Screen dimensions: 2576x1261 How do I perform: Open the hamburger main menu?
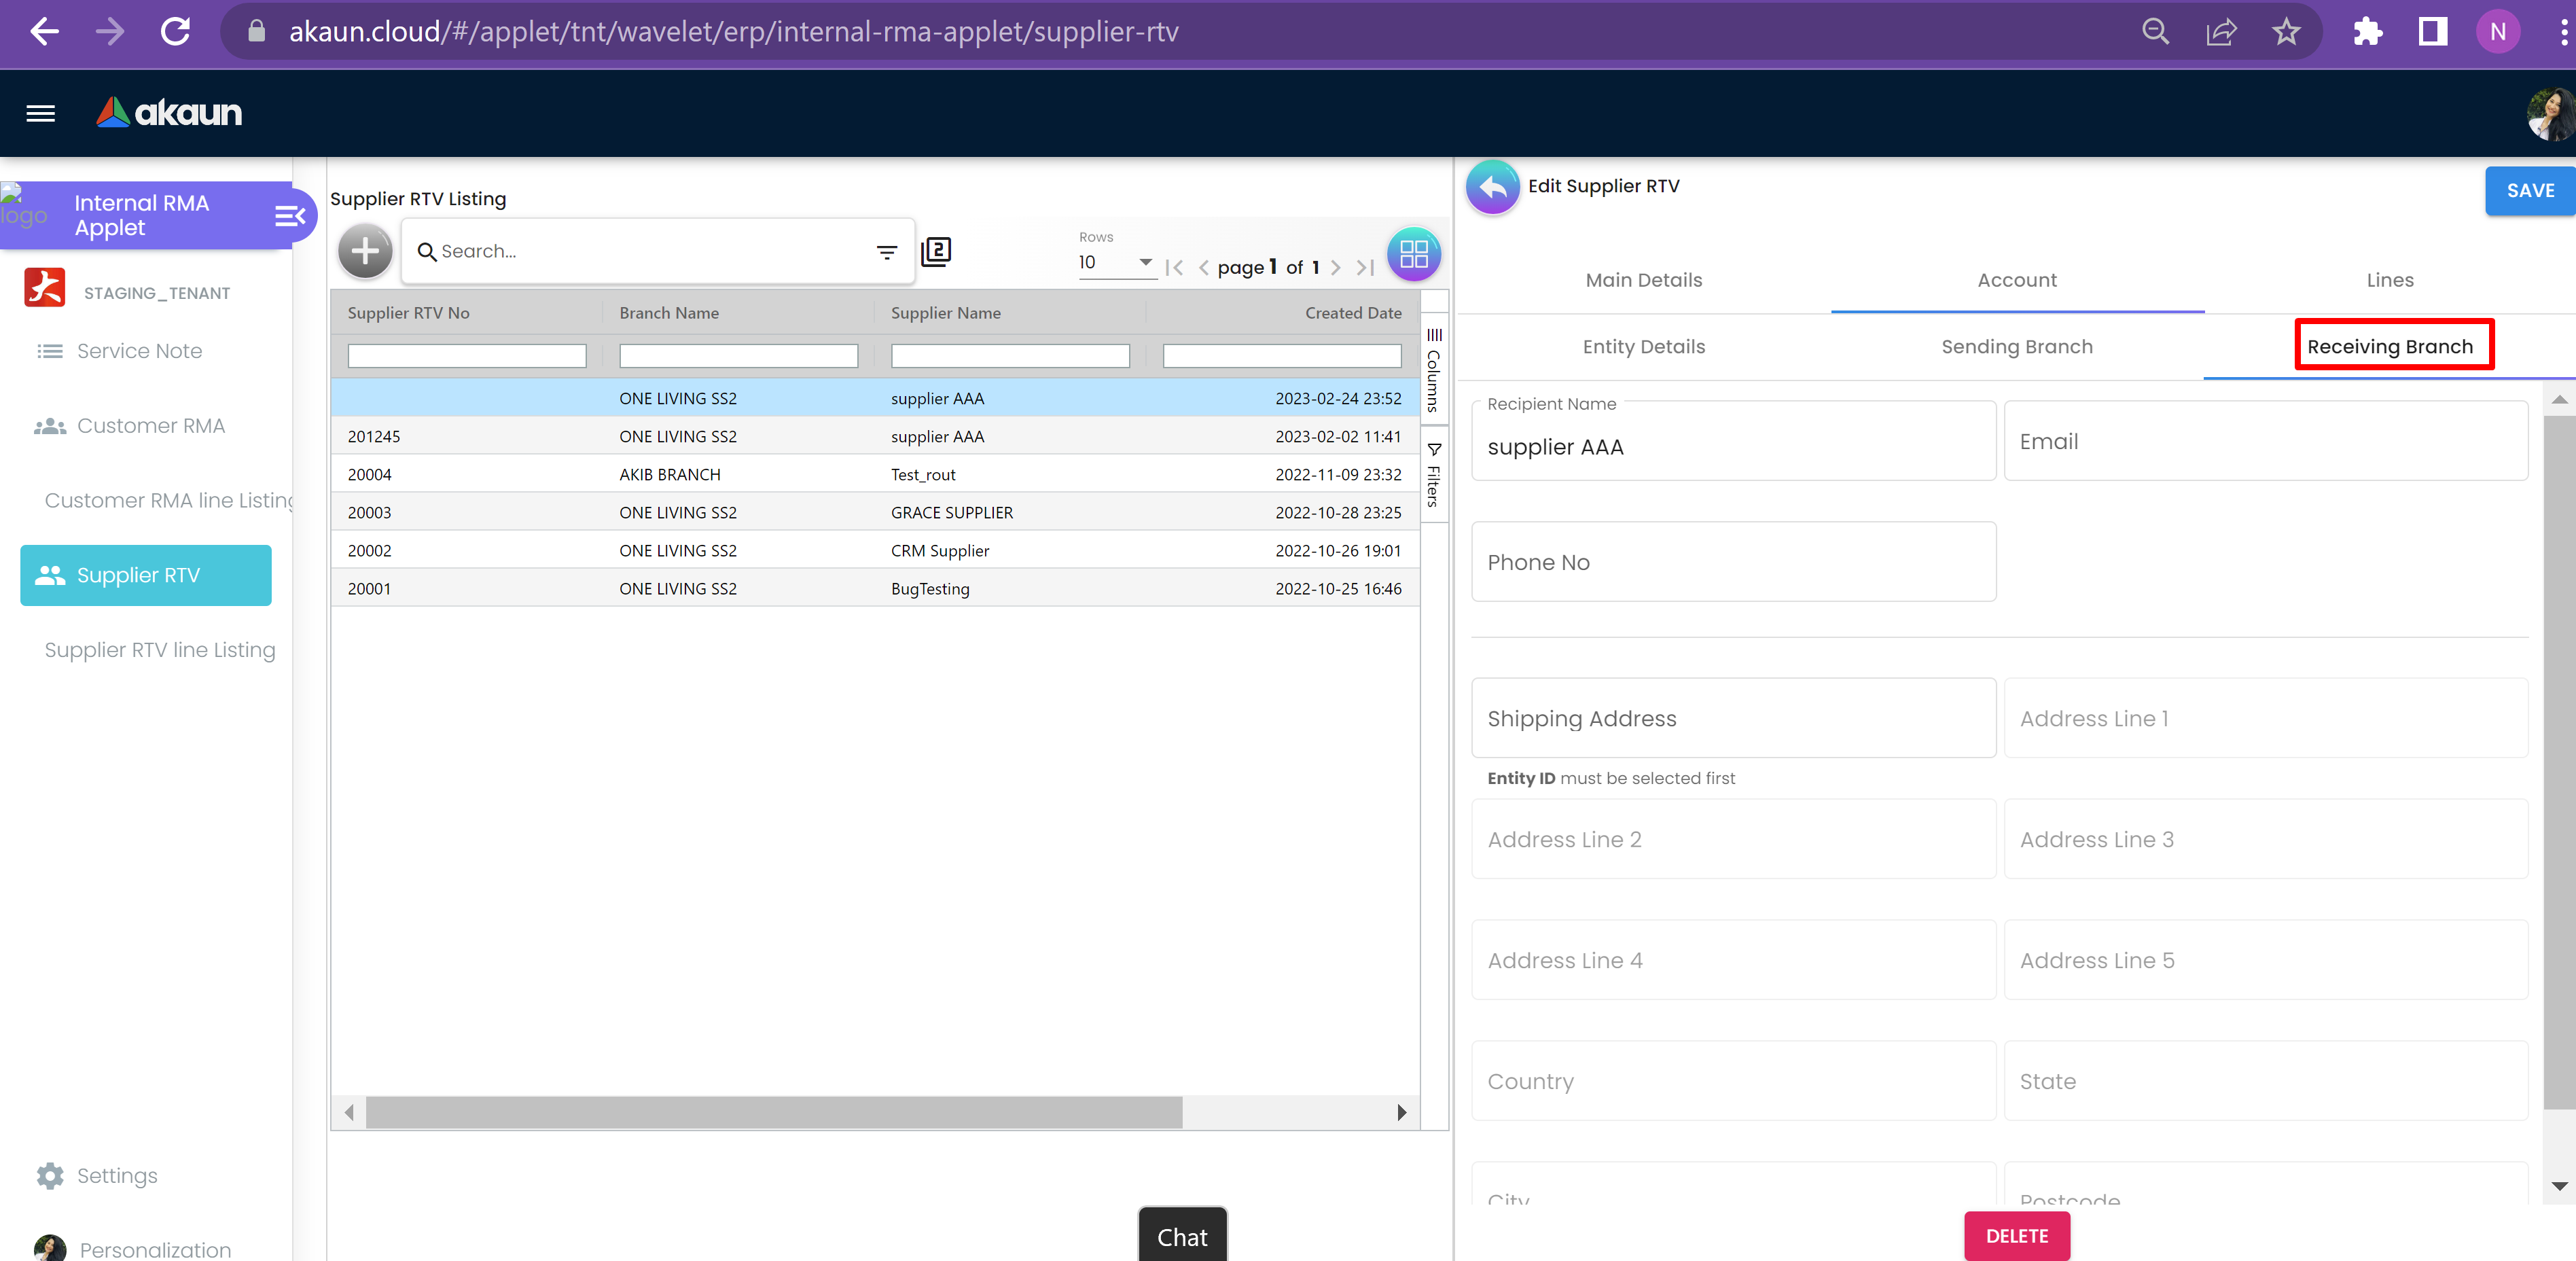click(x=40, y=113)
